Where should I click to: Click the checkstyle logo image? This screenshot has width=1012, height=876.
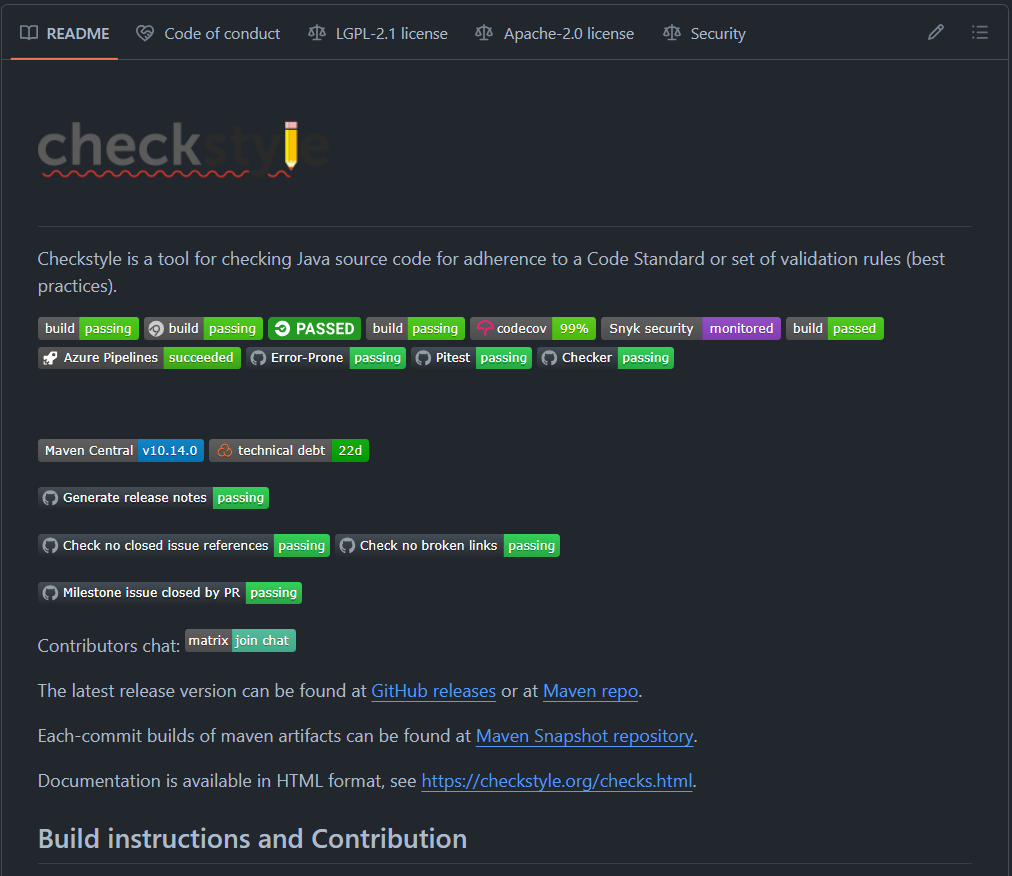[x=183, y=149]
